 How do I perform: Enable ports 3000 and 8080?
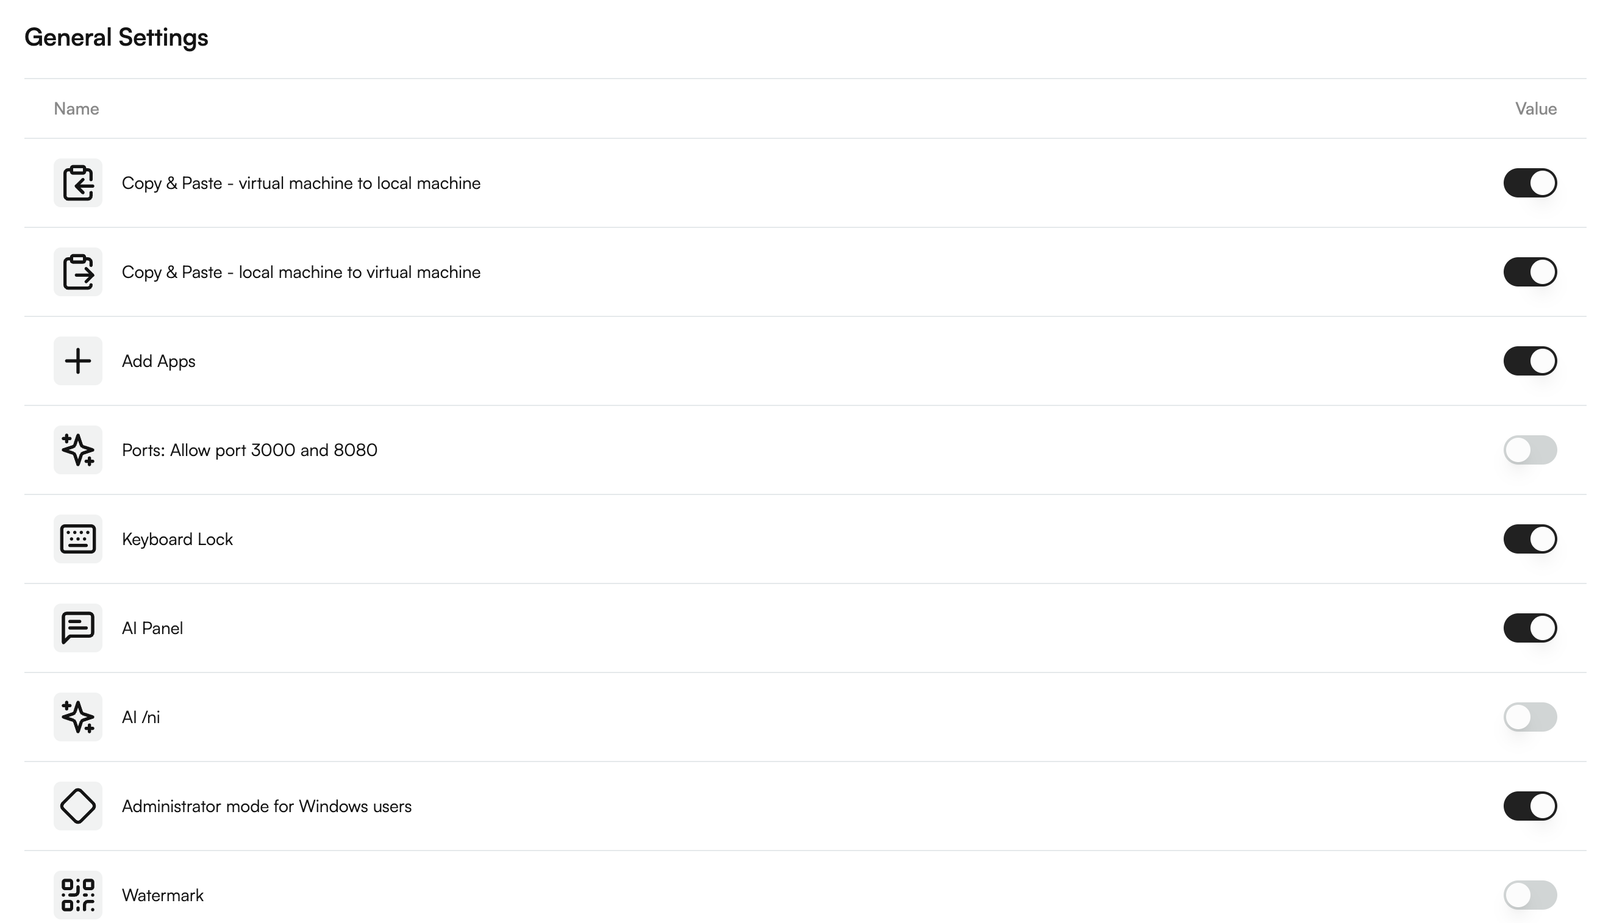tap(1530, 450)
